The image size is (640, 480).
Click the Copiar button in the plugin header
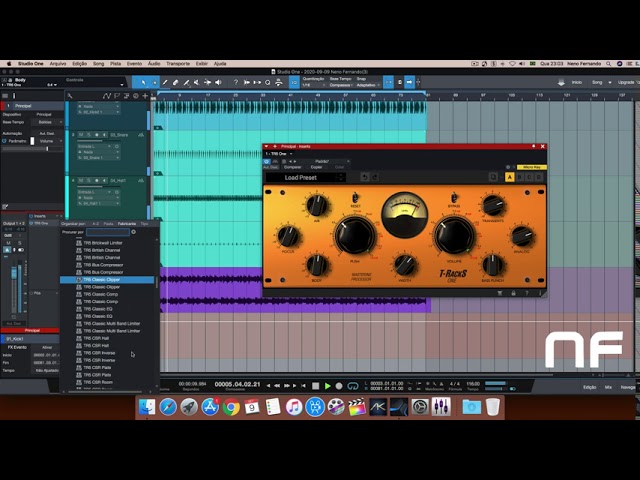316,167
